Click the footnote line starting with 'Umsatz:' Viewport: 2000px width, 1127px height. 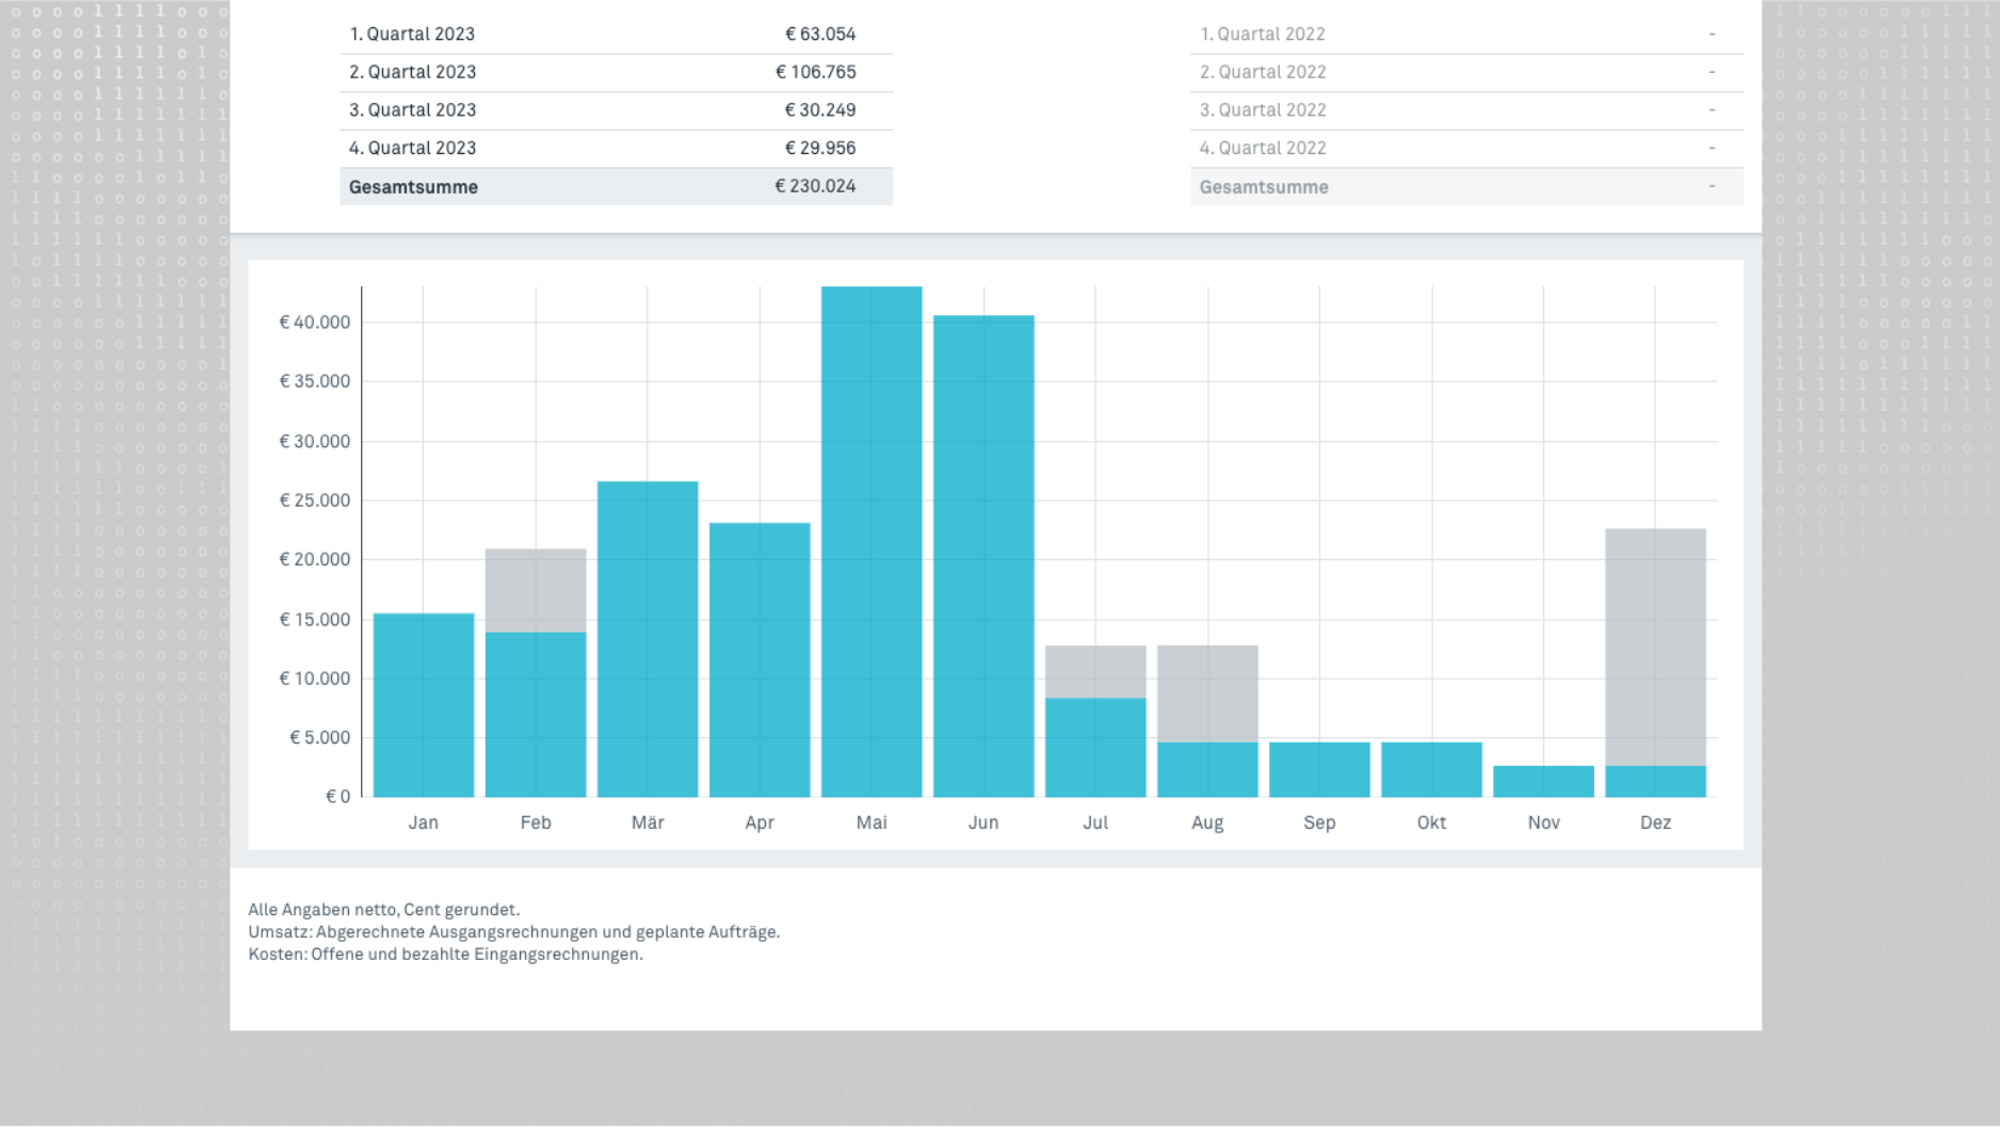tap(514, 932)
